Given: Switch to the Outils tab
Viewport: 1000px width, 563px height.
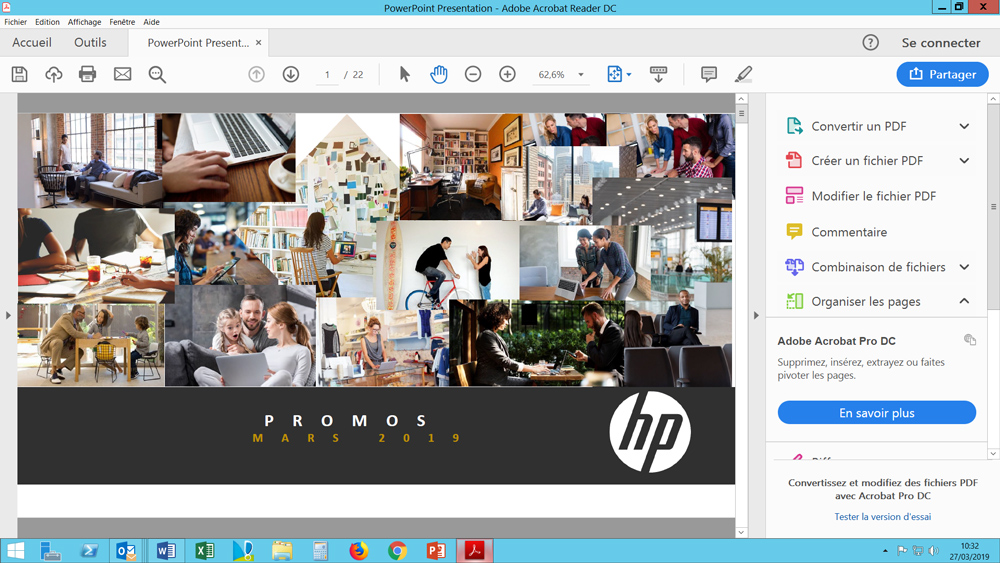Looking at the screenshot, I should 90,43.
